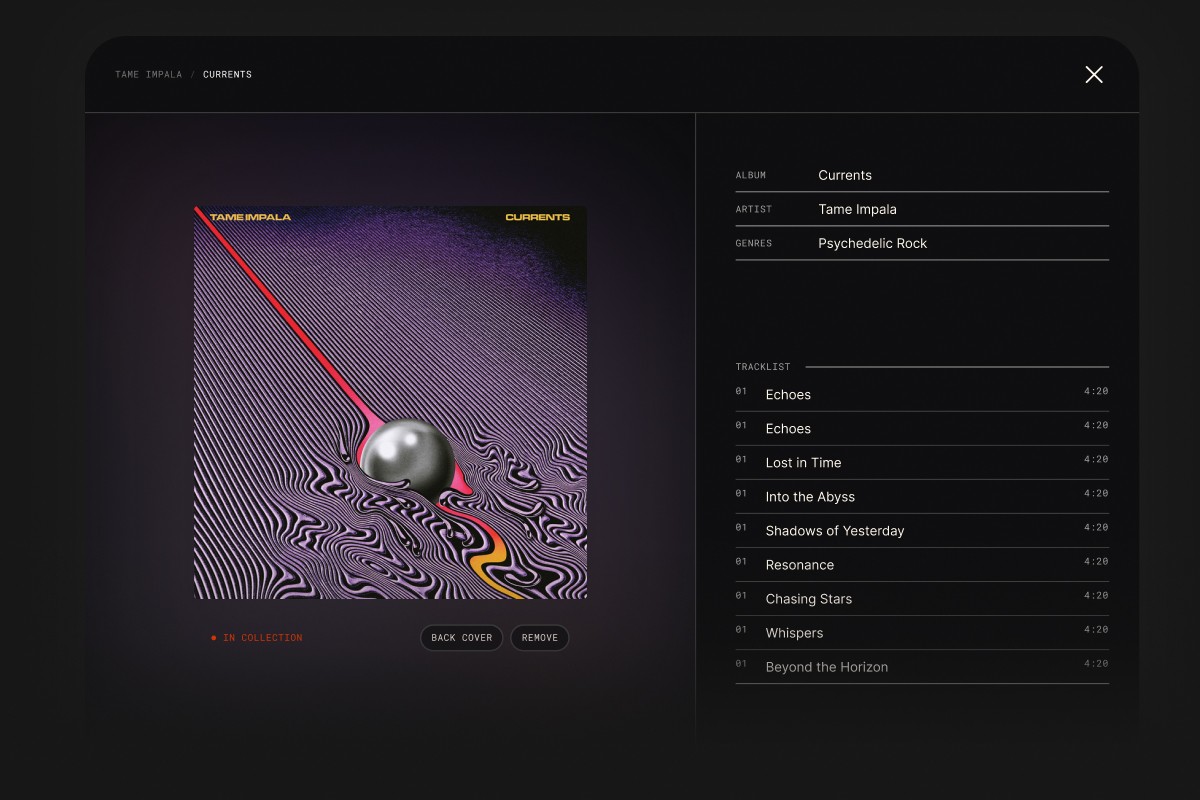
Task: Select the track Into the Abyss
Action: (x=809, y=496)
